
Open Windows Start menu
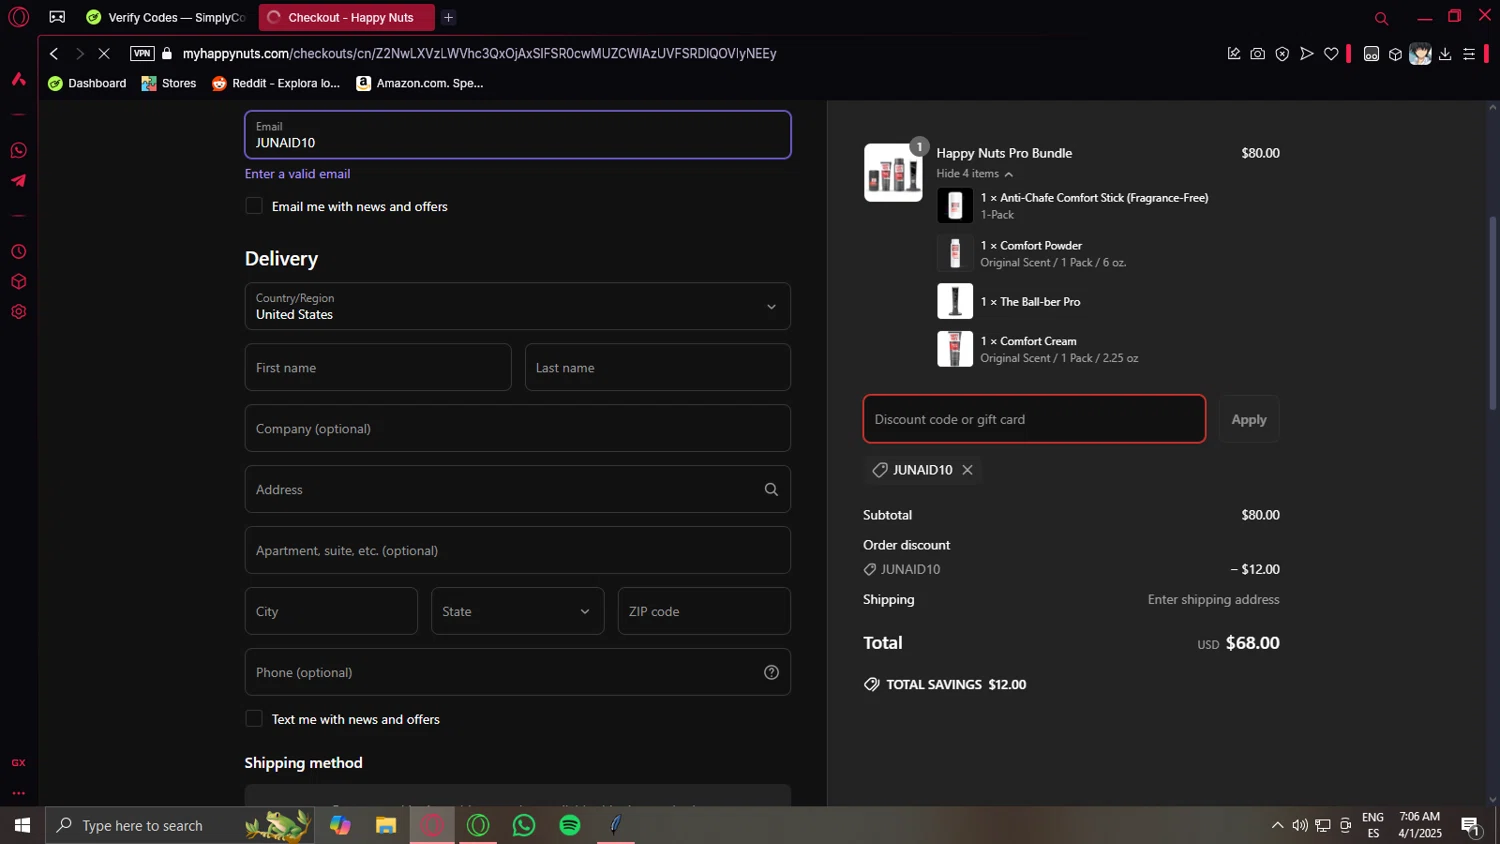click(22, 825)
